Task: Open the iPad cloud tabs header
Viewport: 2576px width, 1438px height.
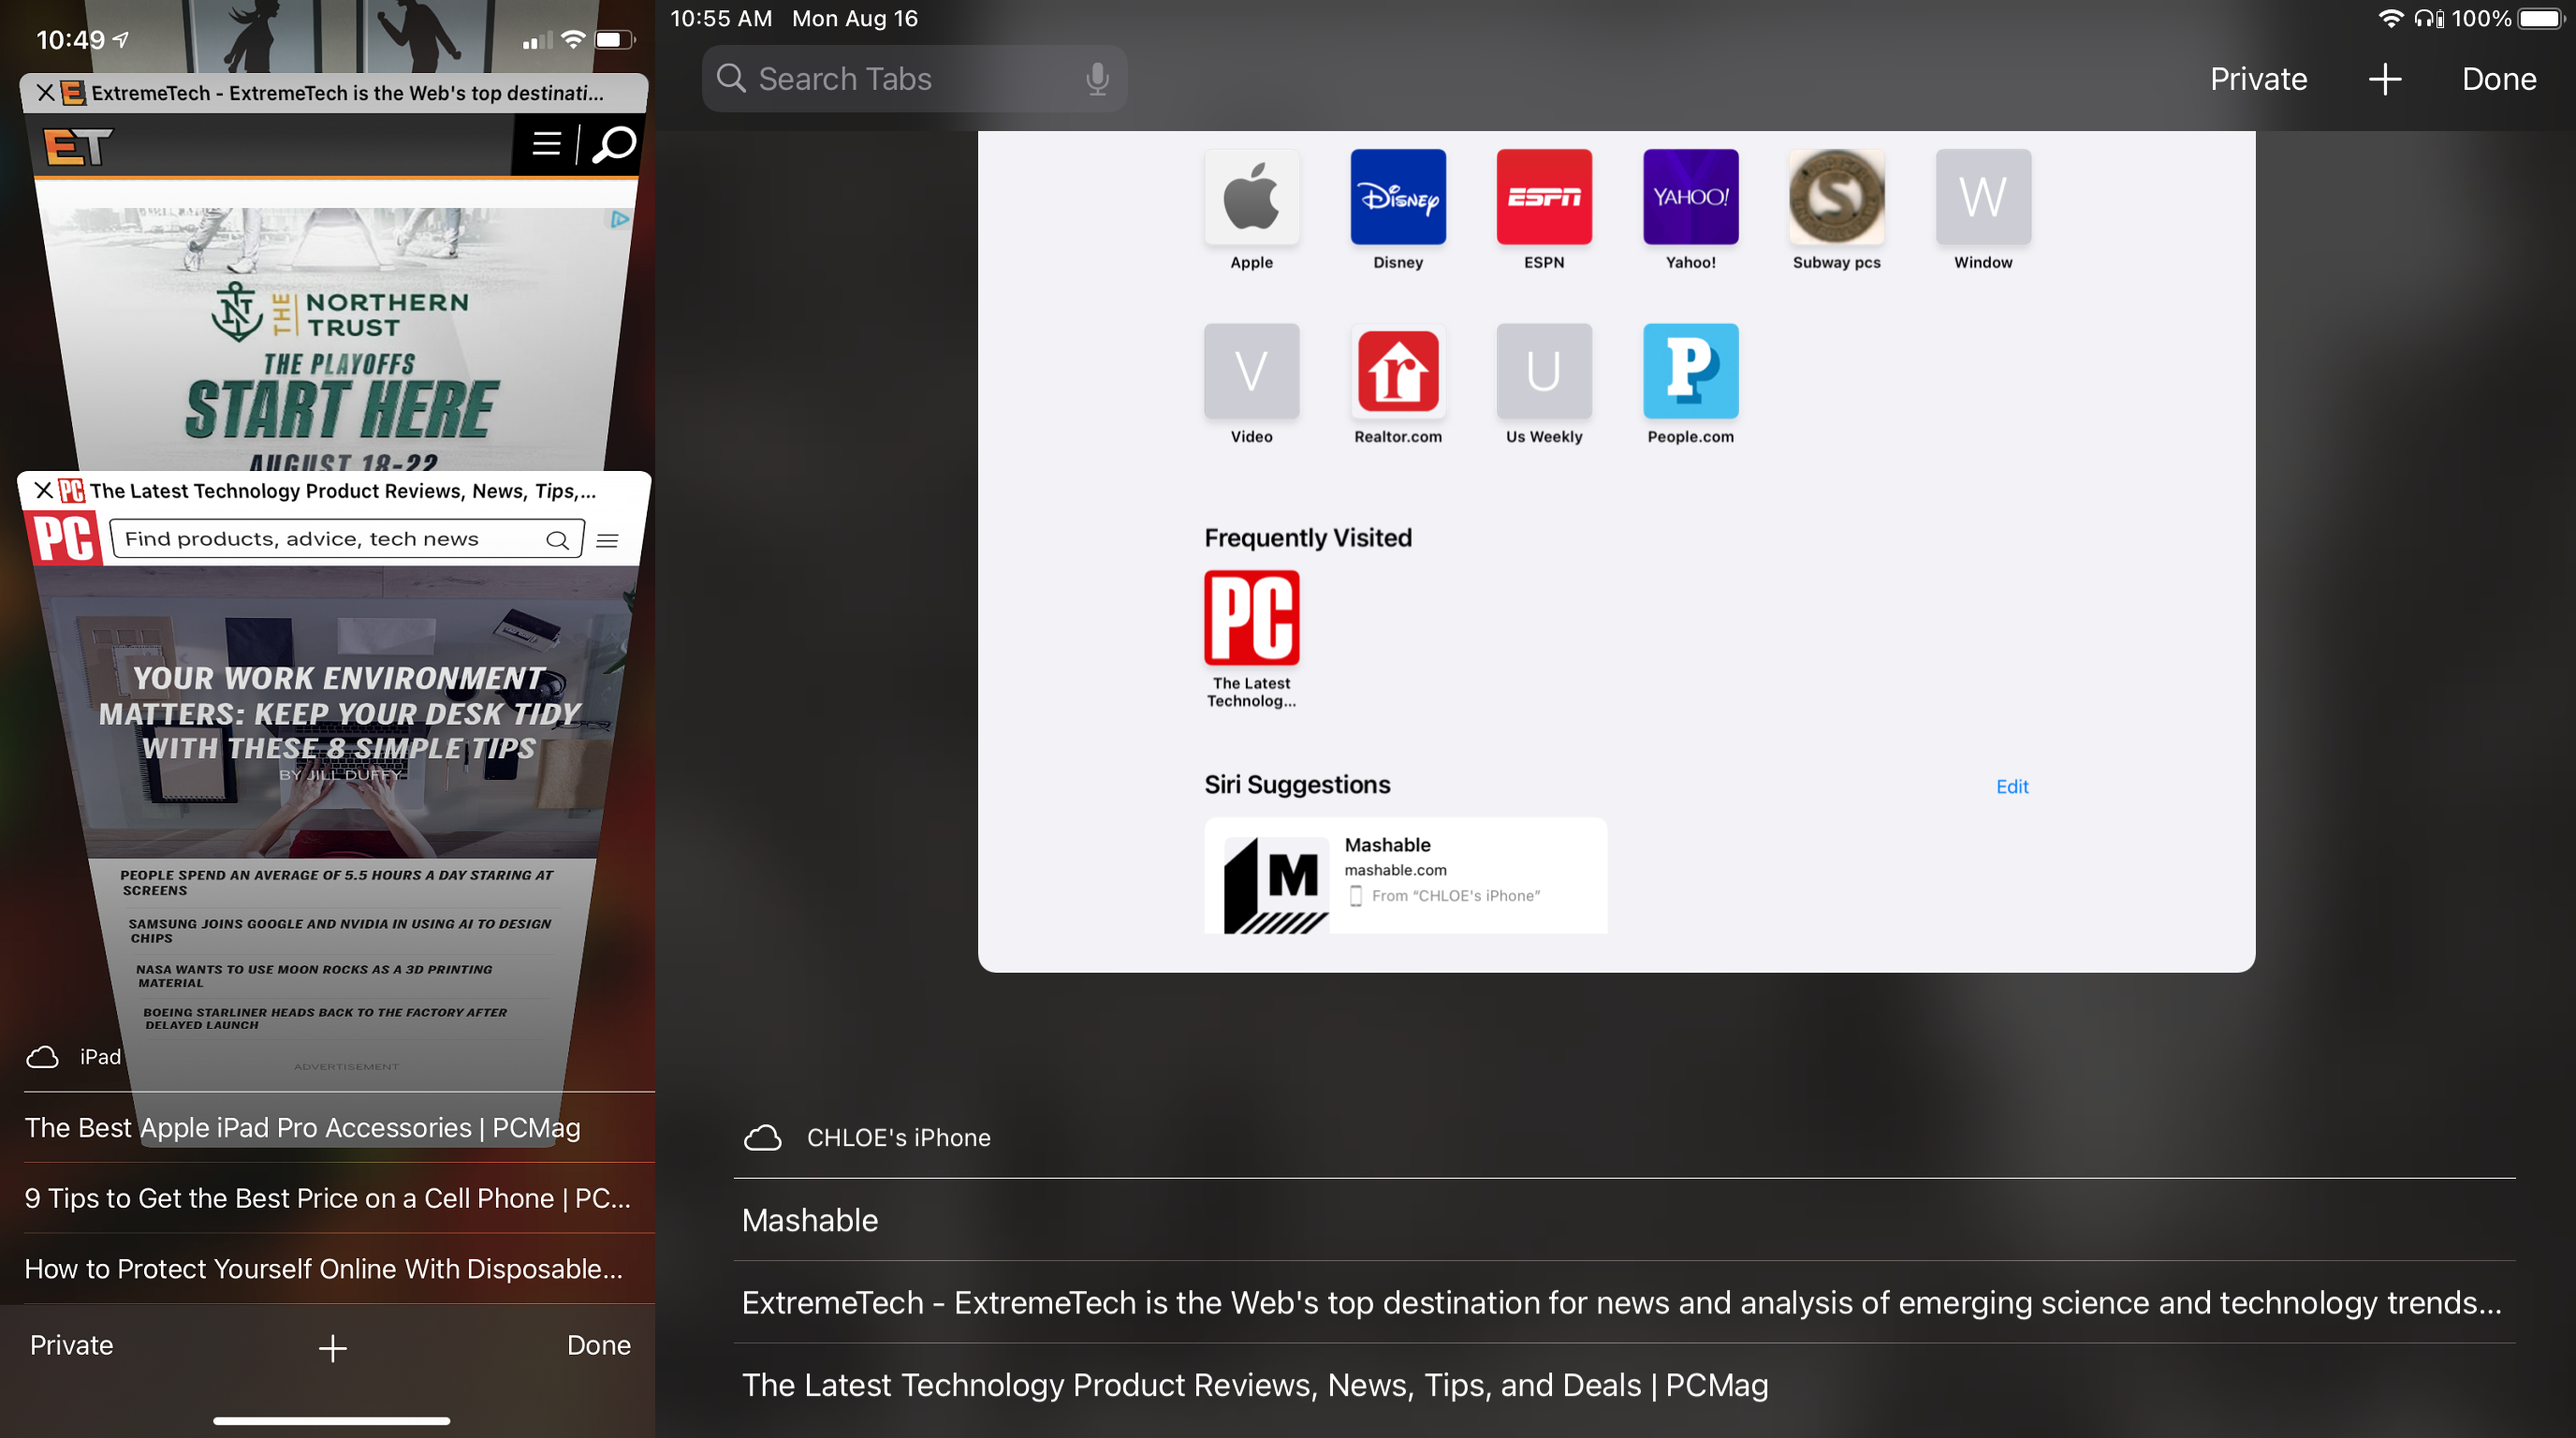Action: click(x=73, y=1056)
